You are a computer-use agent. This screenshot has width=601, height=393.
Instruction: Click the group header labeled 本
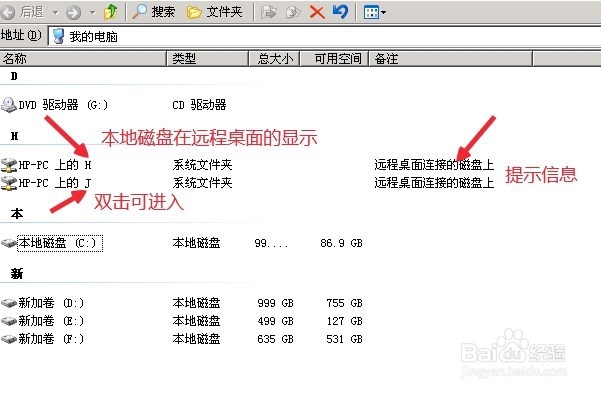[x=16, y=213]
